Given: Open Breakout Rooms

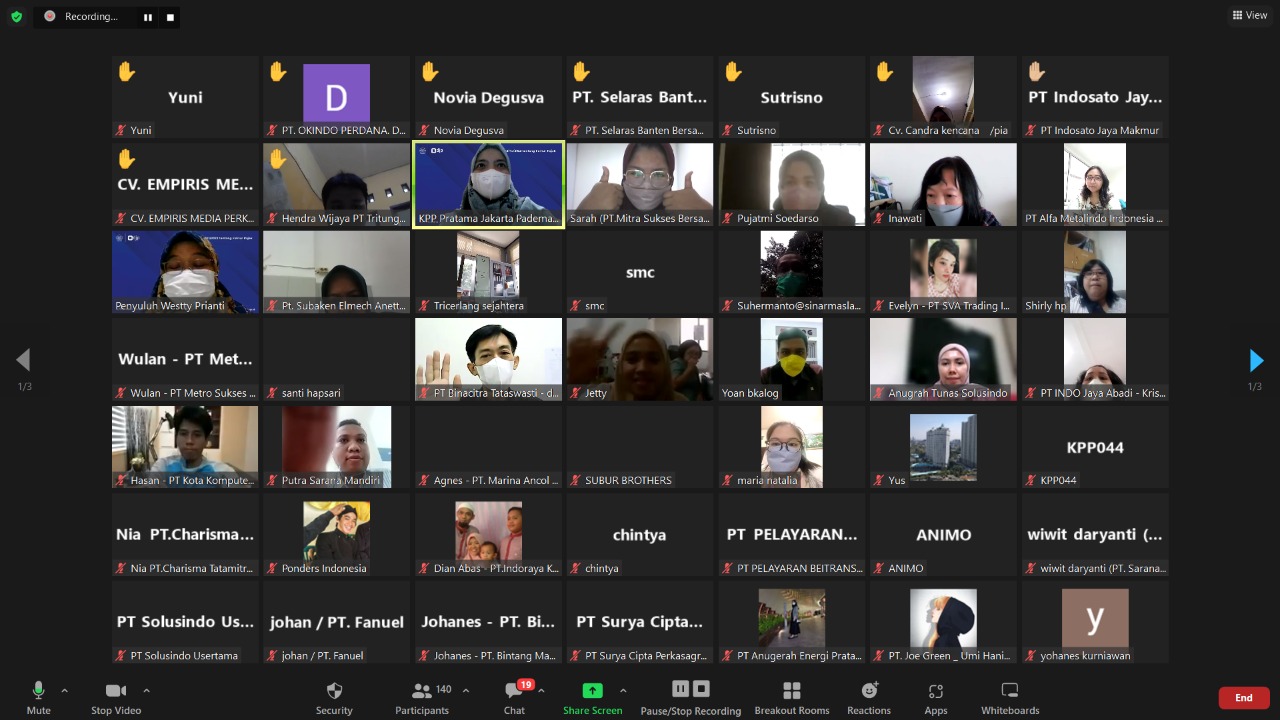Looking at the screenshot, I should (x=791, y=691).
